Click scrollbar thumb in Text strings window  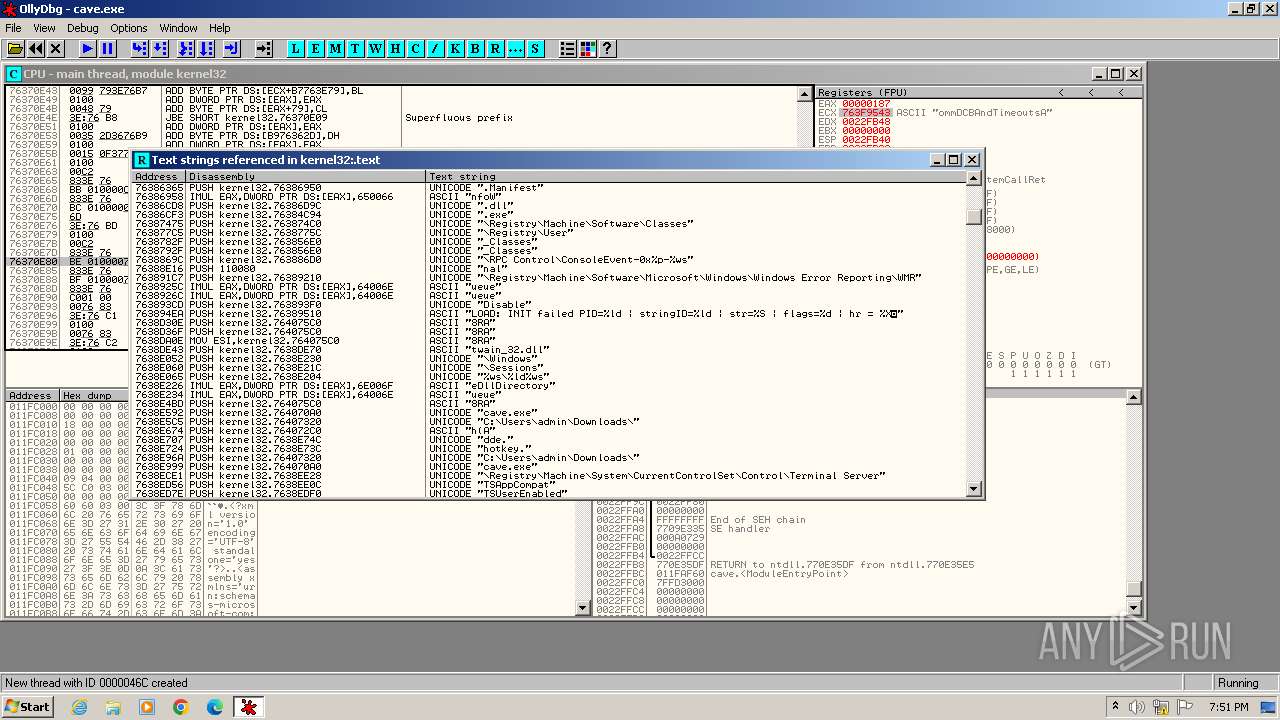[974, 217]
